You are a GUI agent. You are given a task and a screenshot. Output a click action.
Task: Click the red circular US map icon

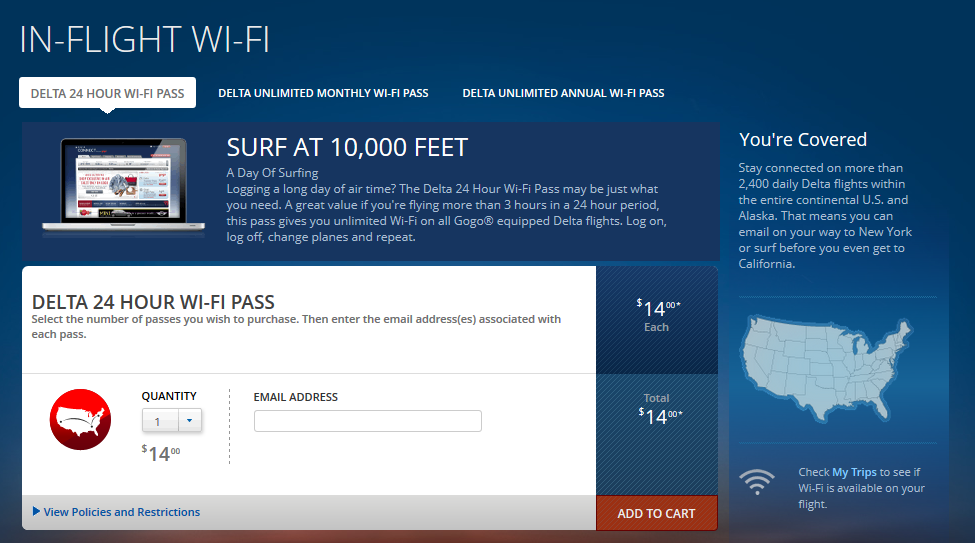click(x=80, y=419)
